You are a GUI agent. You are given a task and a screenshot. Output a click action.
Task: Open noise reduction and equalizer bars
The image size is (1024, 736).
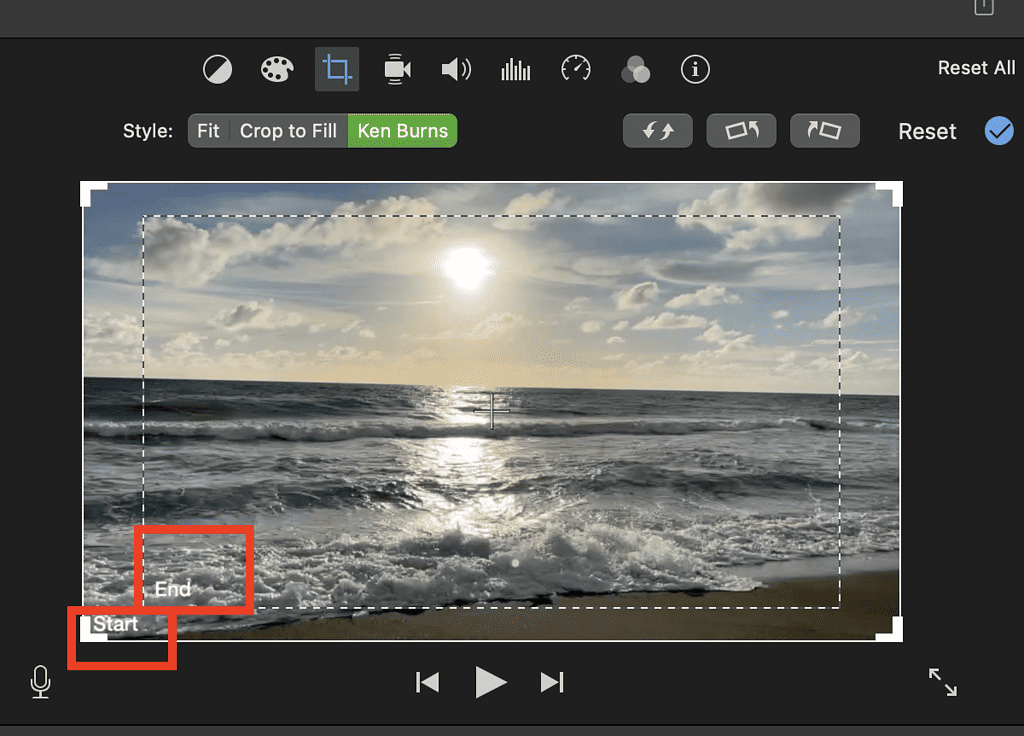point(516,69)
